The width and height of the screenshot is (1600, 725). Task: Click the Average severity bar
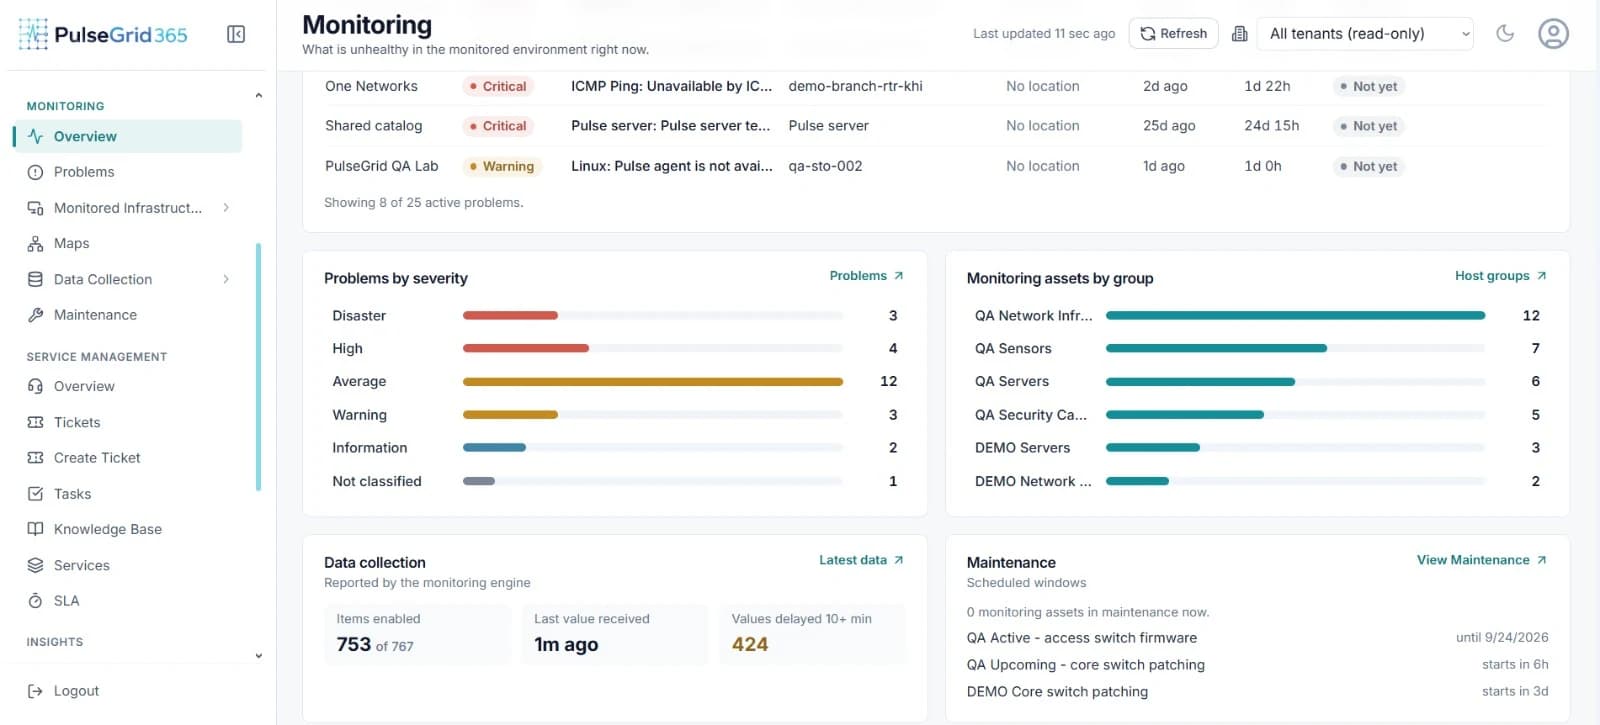click(652, 381)
